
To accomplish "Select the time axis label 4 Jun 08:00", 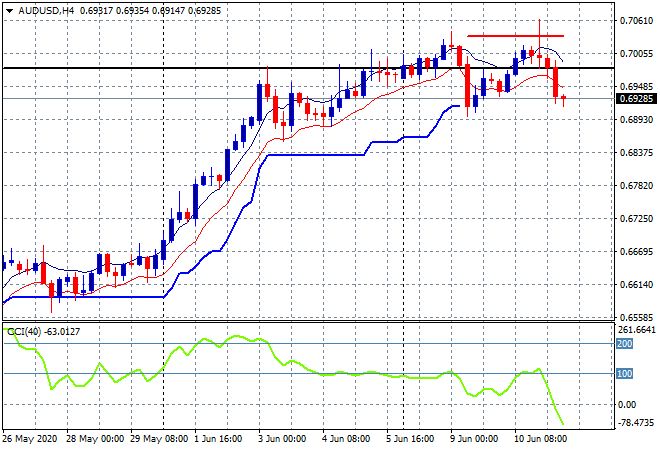I will tap(346, 439).
